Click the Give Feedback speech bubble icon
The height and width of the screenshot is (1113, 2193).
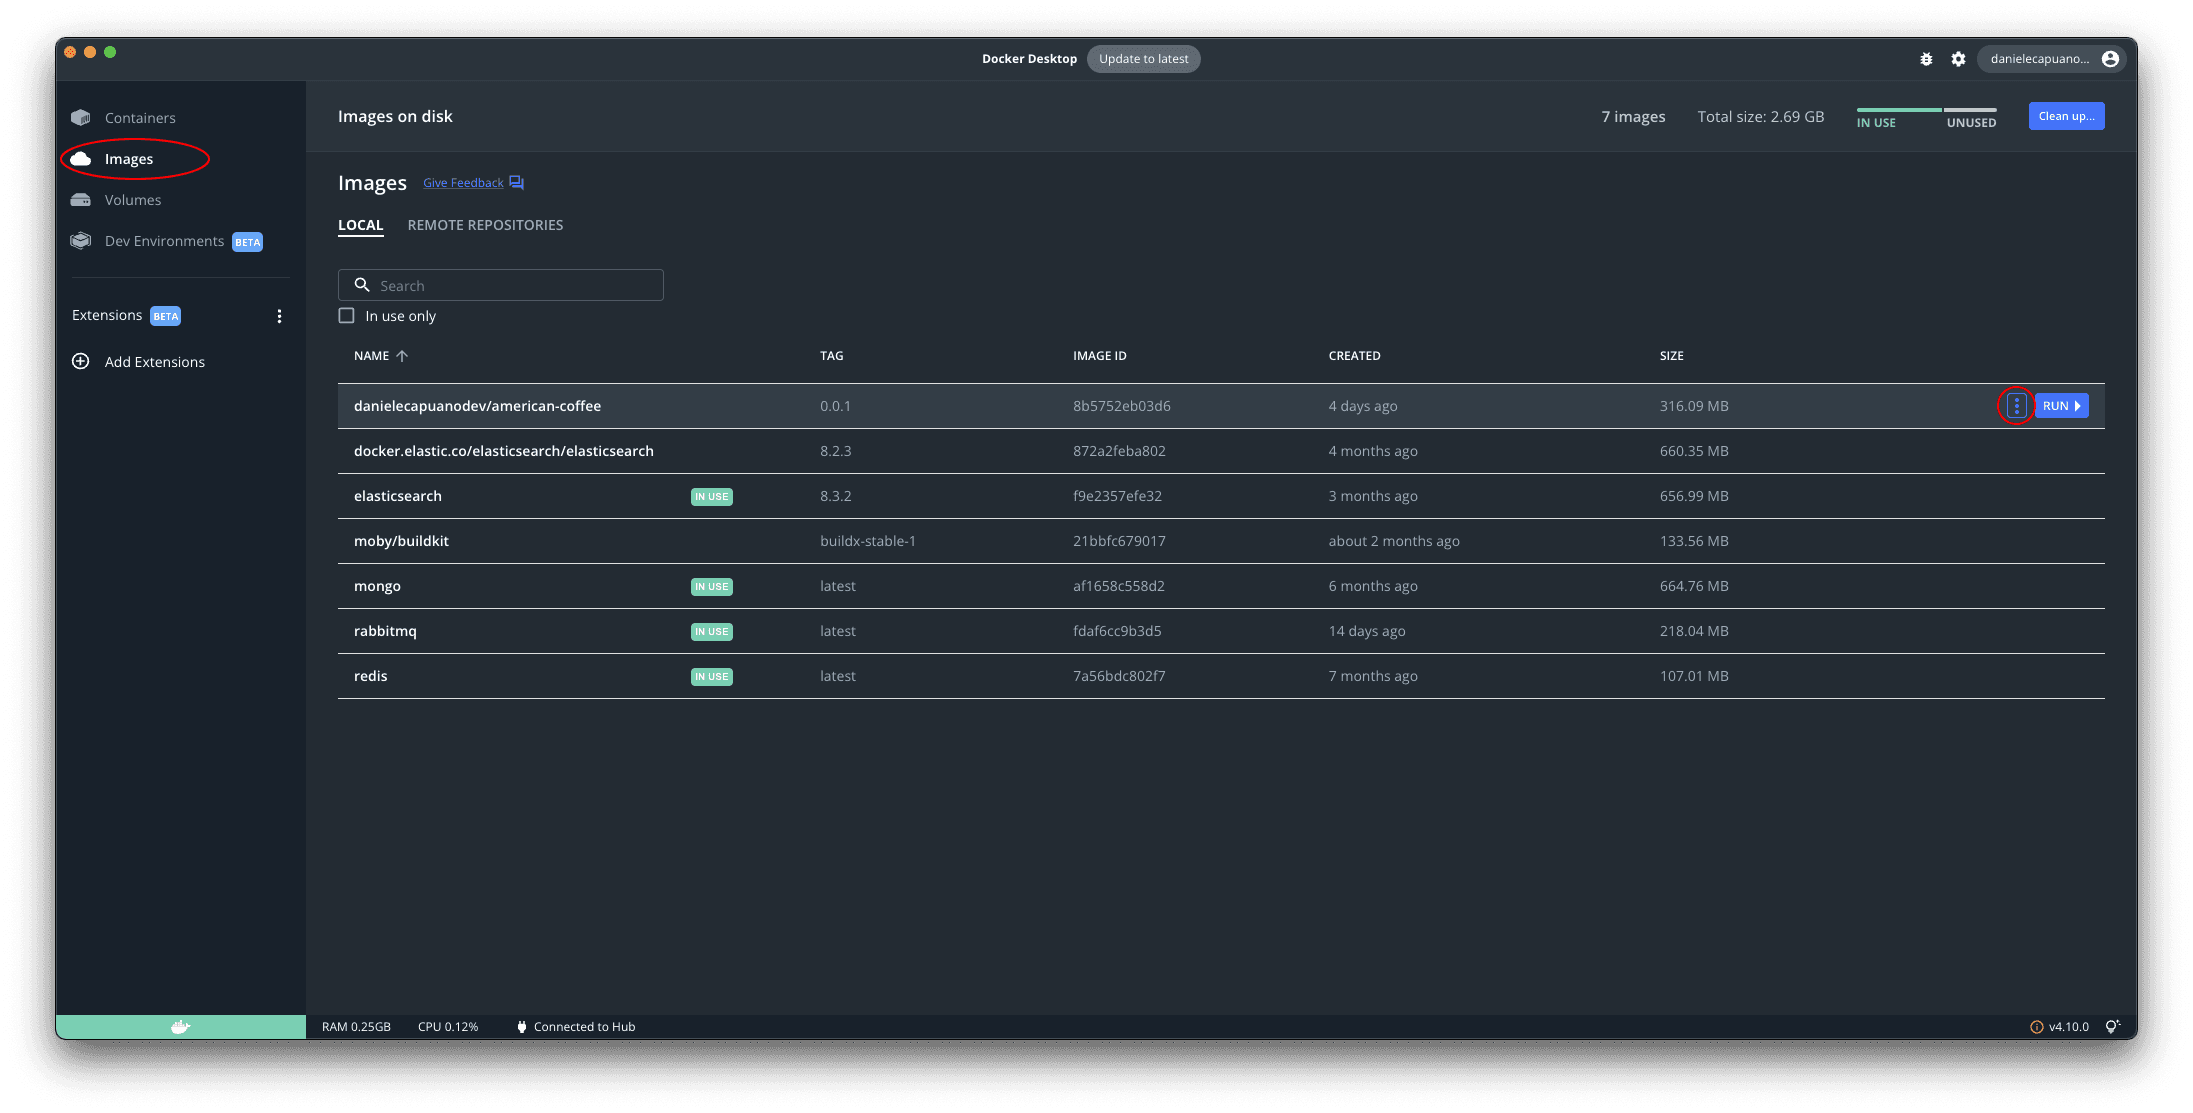coord(516,181)
